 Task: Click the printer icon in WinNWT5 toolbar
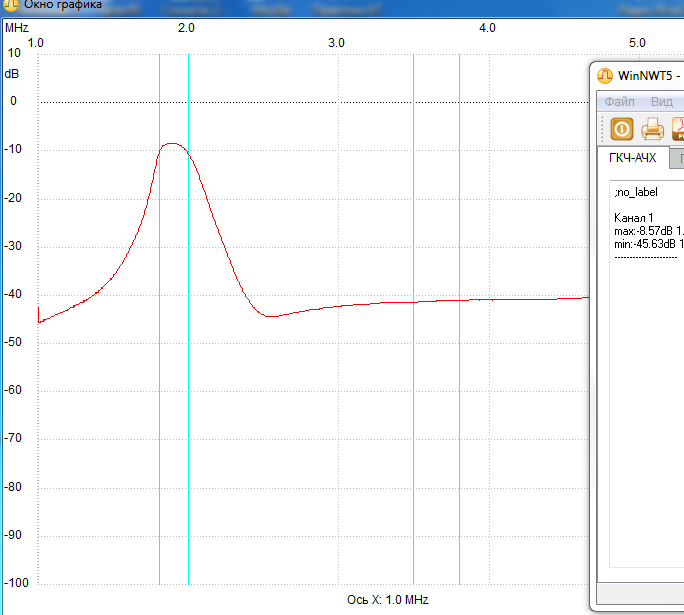point(653,129)
